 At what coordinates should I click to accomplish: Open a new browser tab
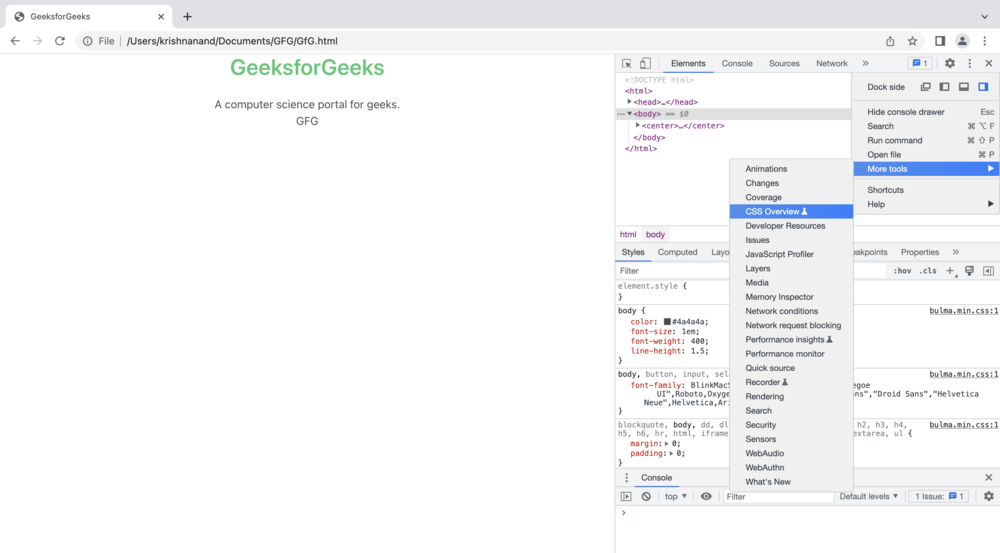188,17
